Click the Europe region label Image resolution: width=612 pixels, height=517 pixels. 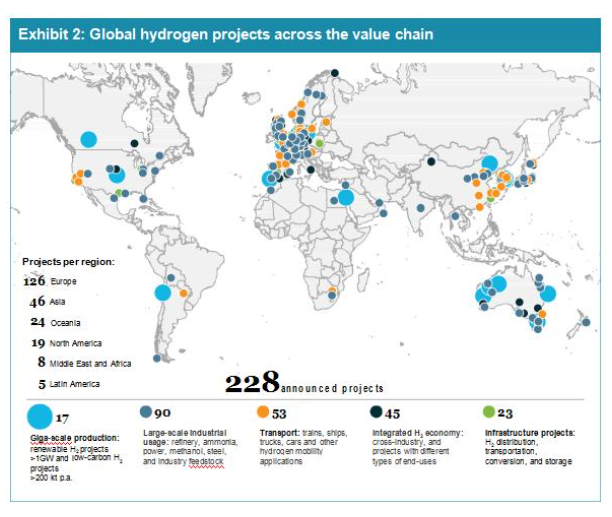pos(63,282)
